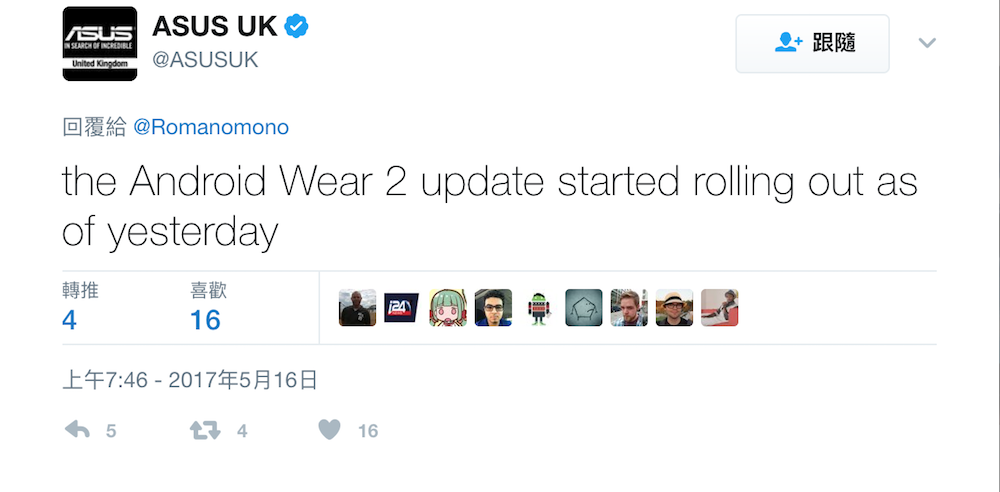The width and height of the screenshot is (1000, 492).
Task: Click the ASUS UK profile logo
Action: click(x=100, y=44)
